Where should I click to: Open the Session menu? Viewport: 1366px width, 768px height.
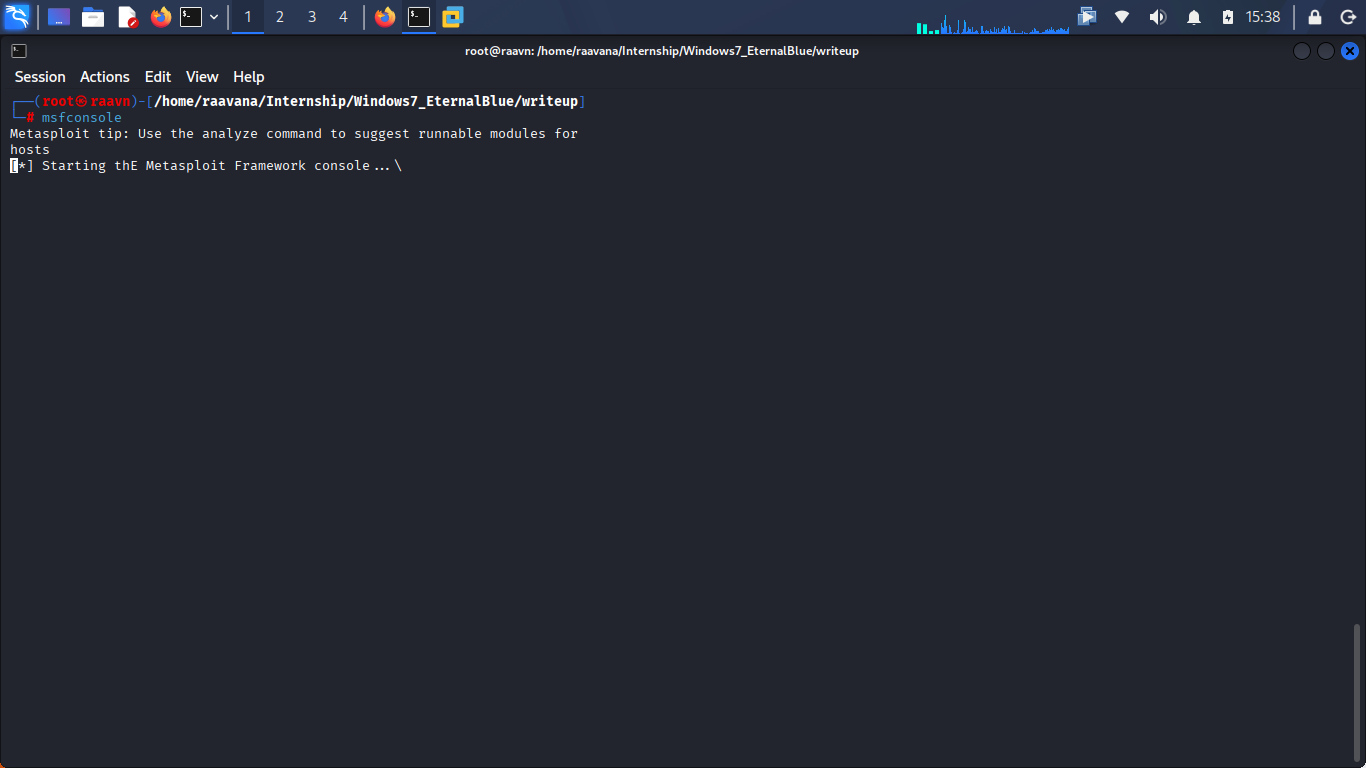click(40, 77)
